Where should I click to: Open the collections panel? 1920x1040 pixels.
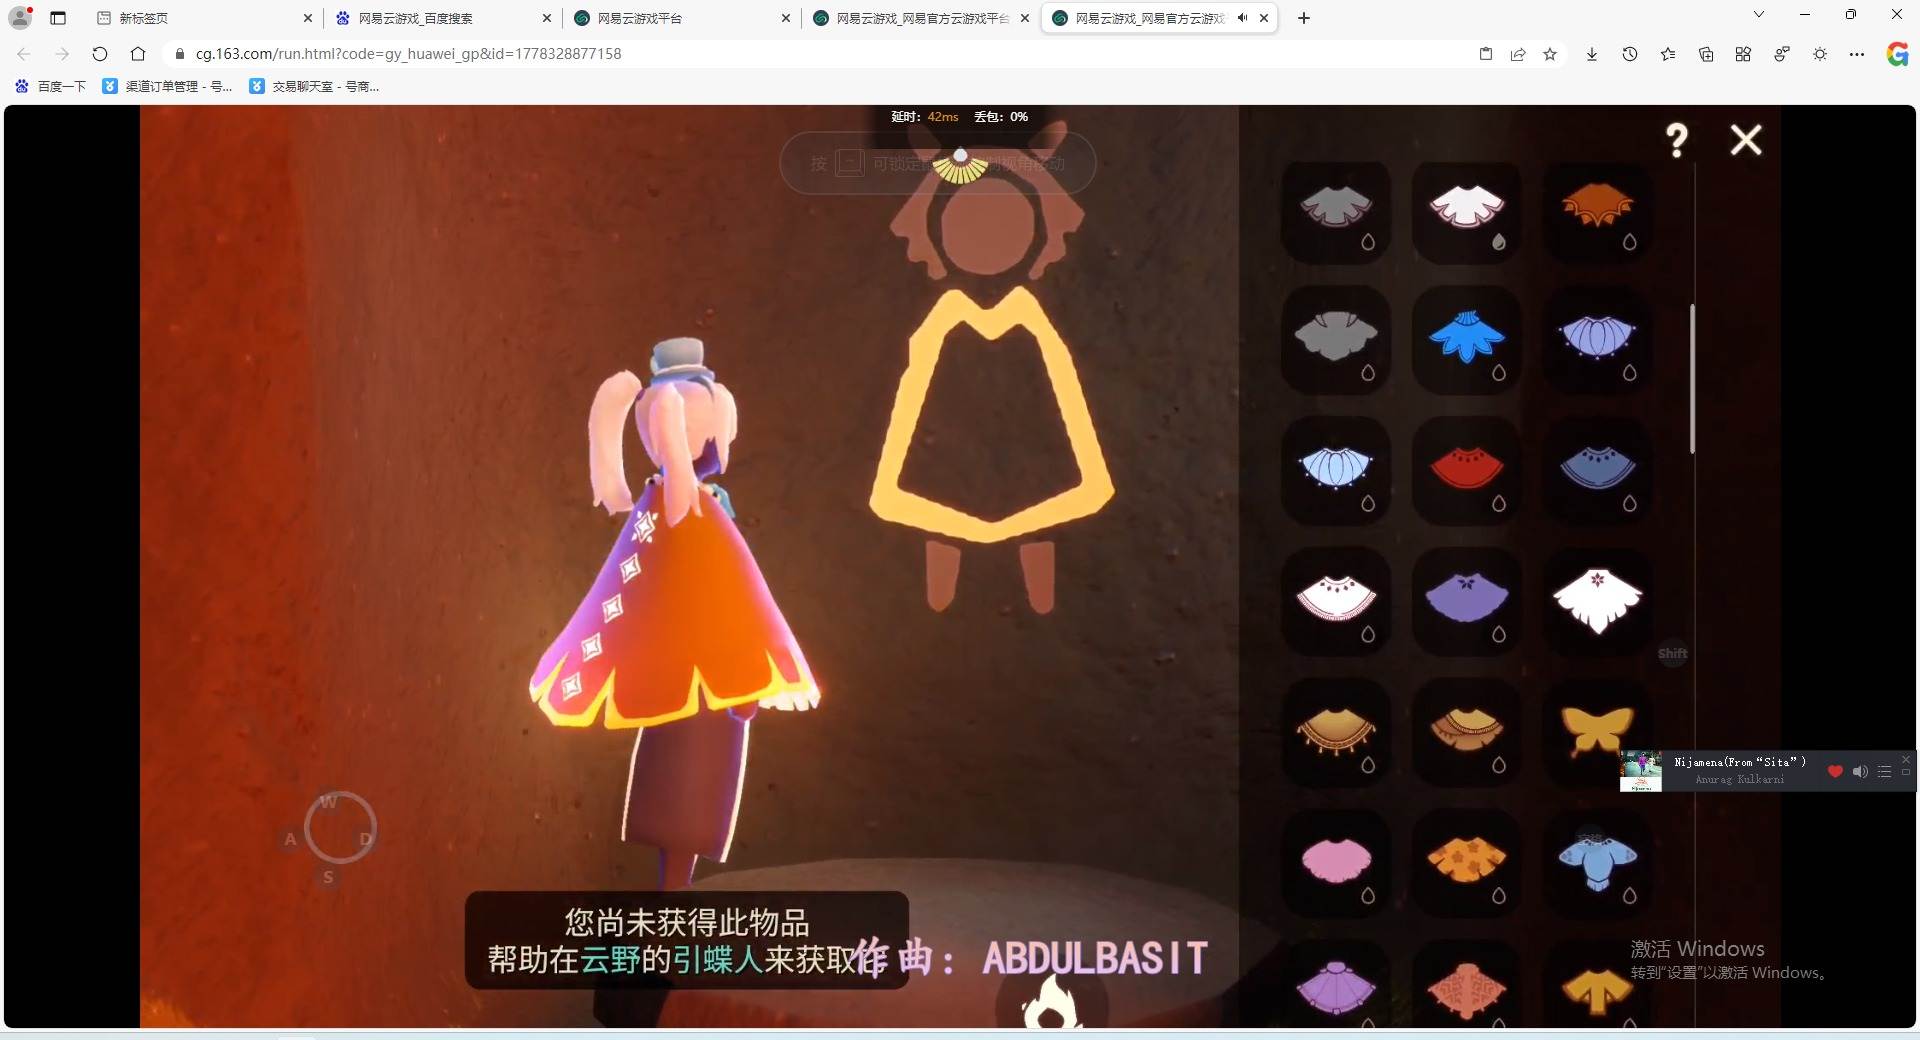tap(1706, 54)
